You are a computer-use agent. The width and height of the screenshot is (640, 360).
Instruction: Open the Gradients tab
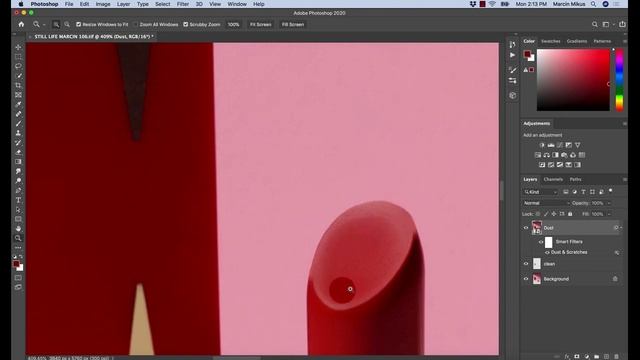tap(577, 41)
